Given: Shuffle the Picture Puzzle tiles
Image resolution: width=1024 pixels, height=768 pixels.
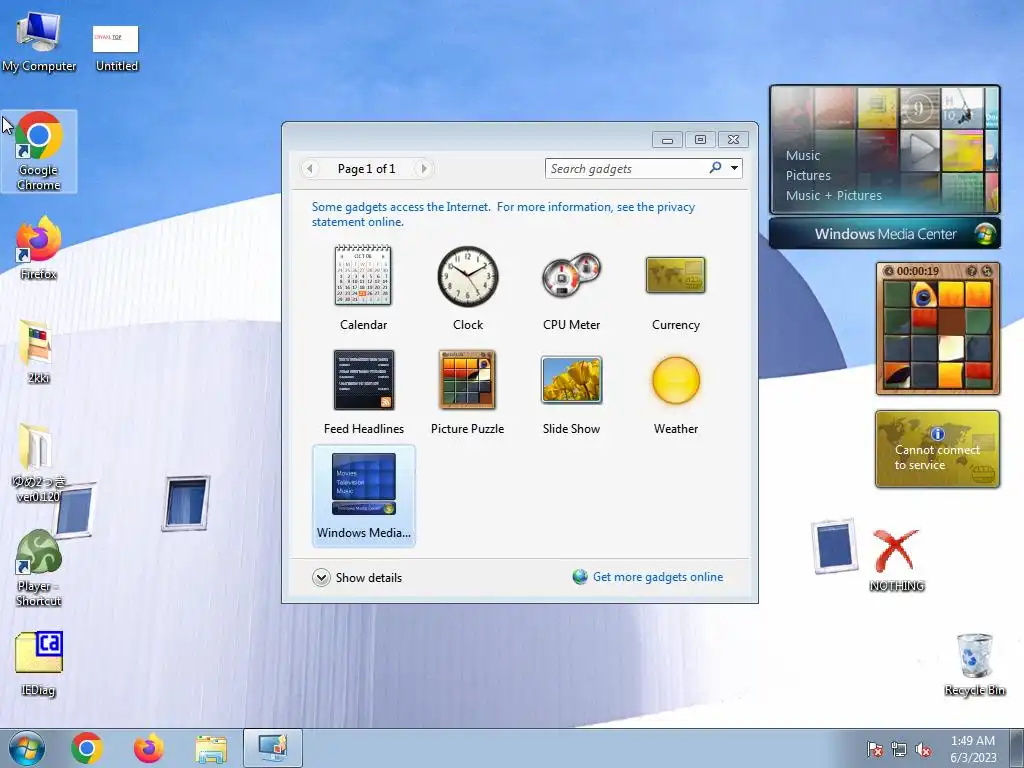Looking at the screenshot, I should 987,271.
